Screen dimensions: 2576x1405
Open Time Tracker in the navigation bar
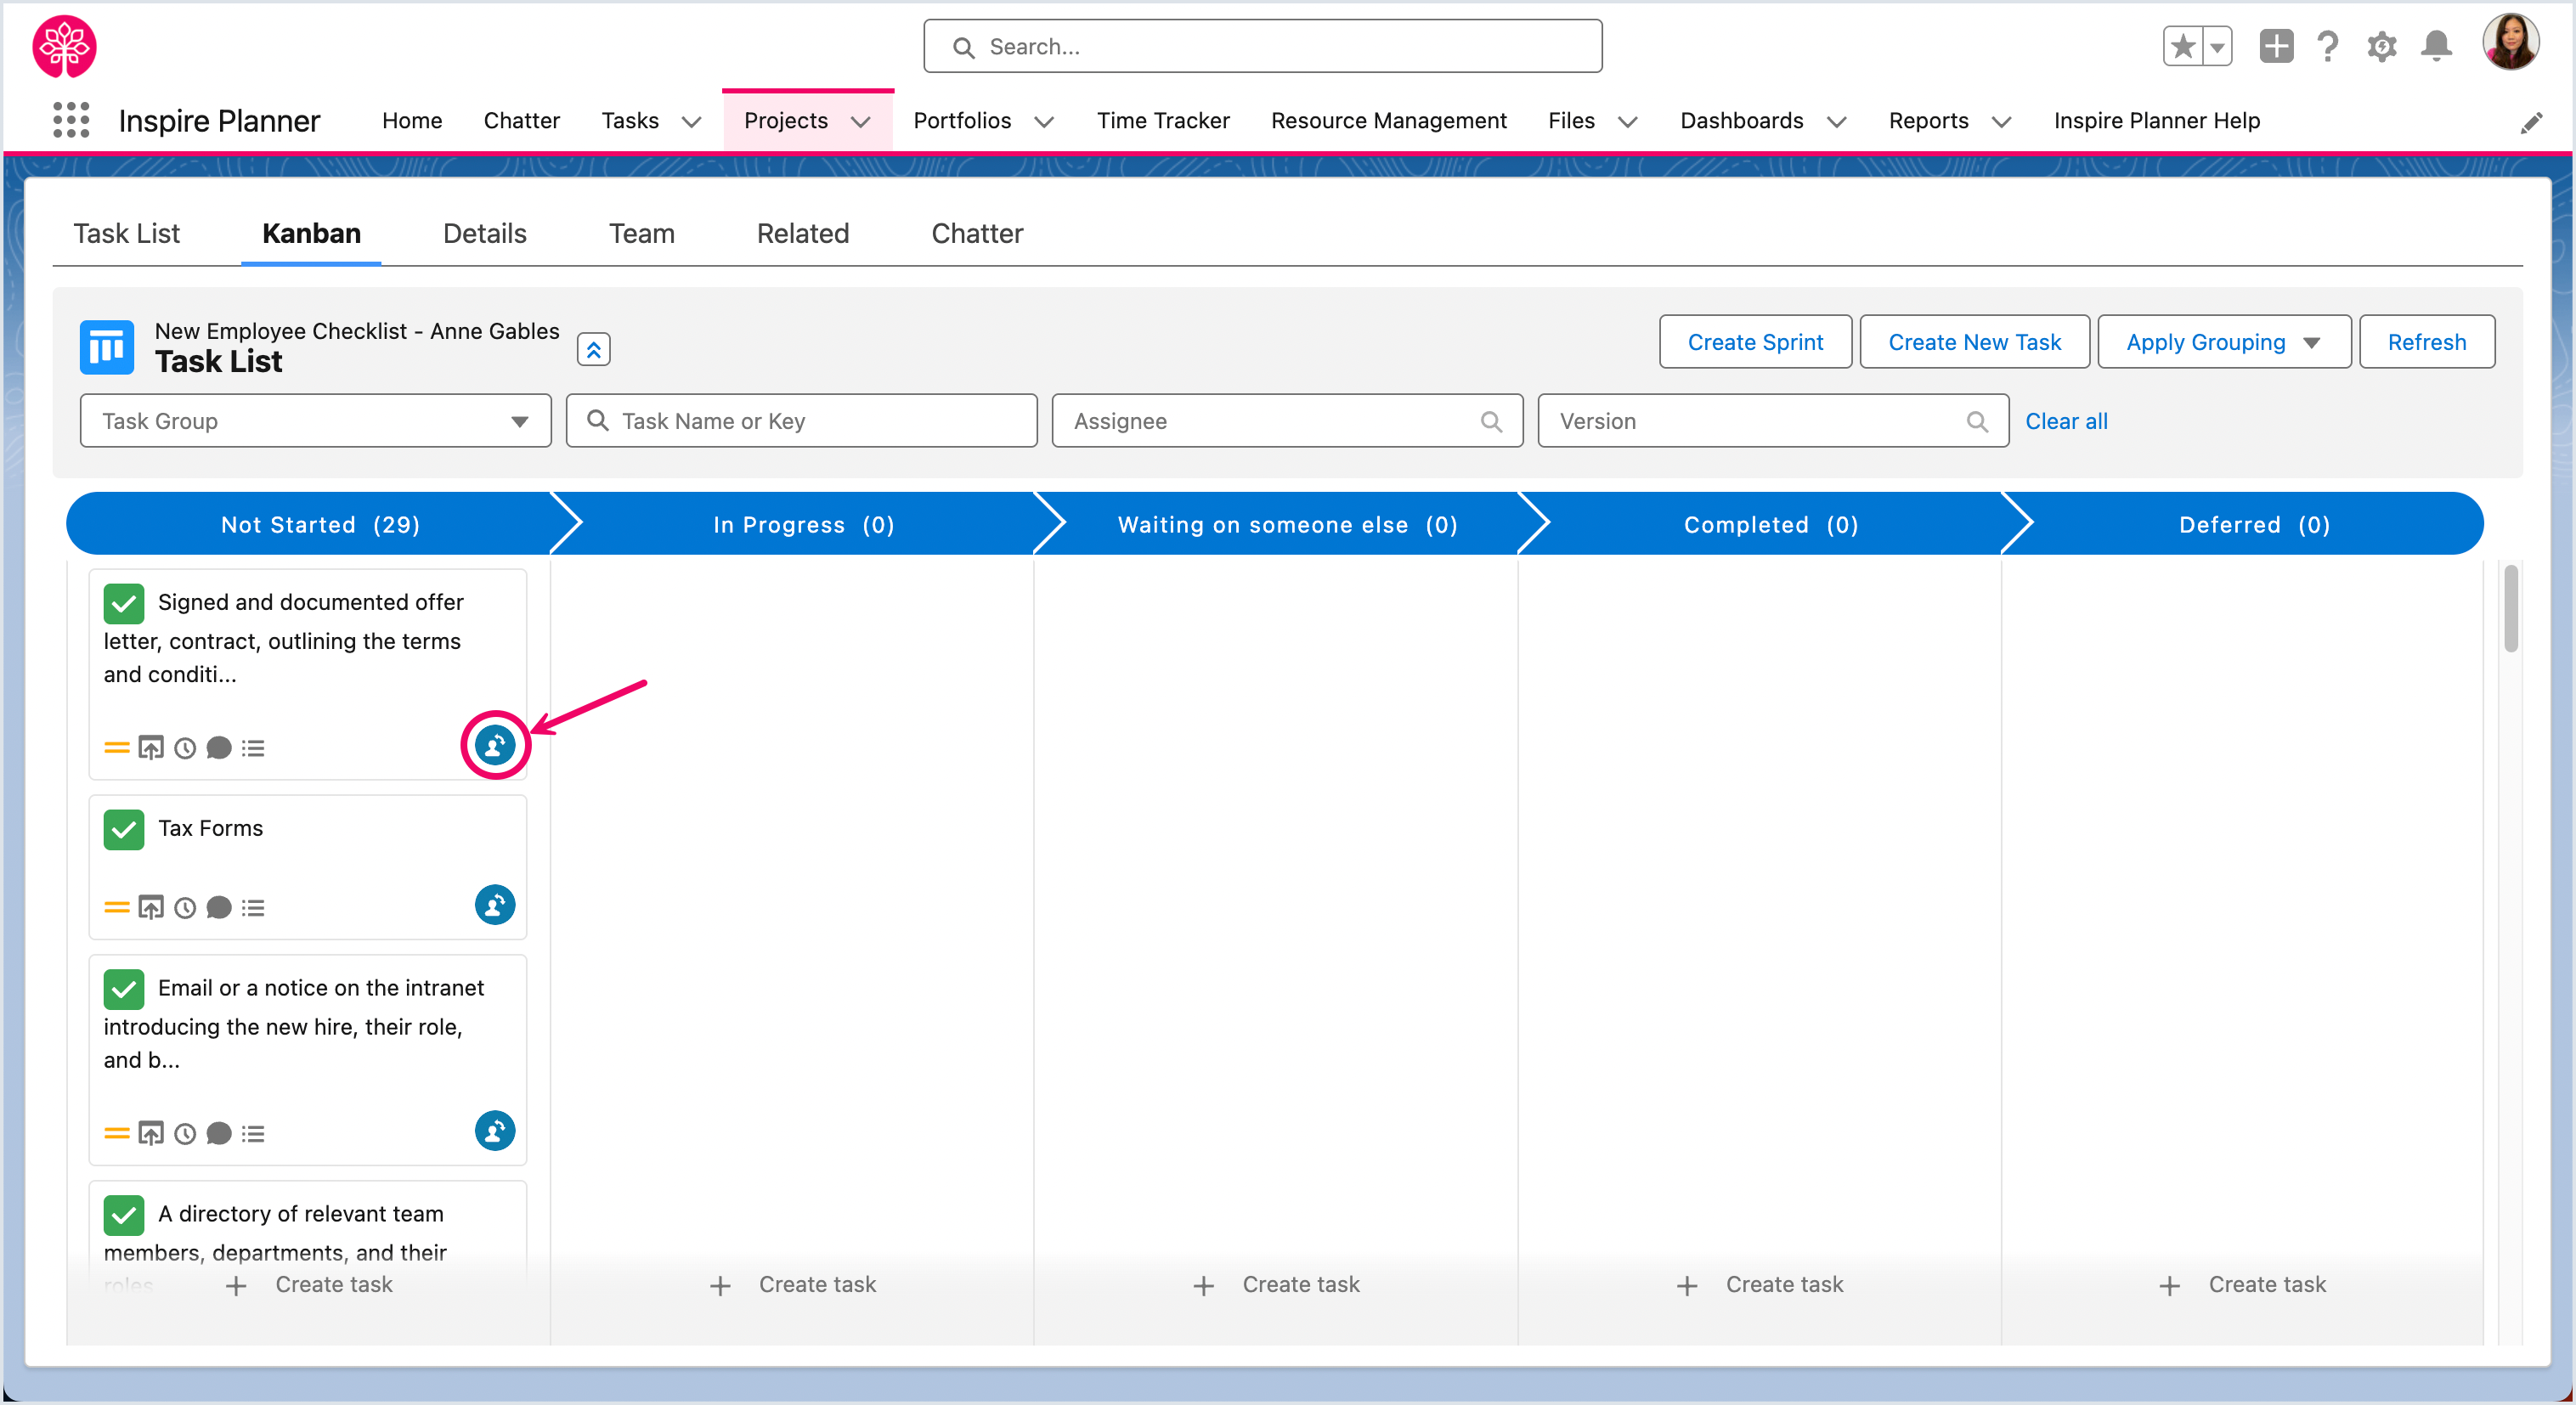point(1163,121)
